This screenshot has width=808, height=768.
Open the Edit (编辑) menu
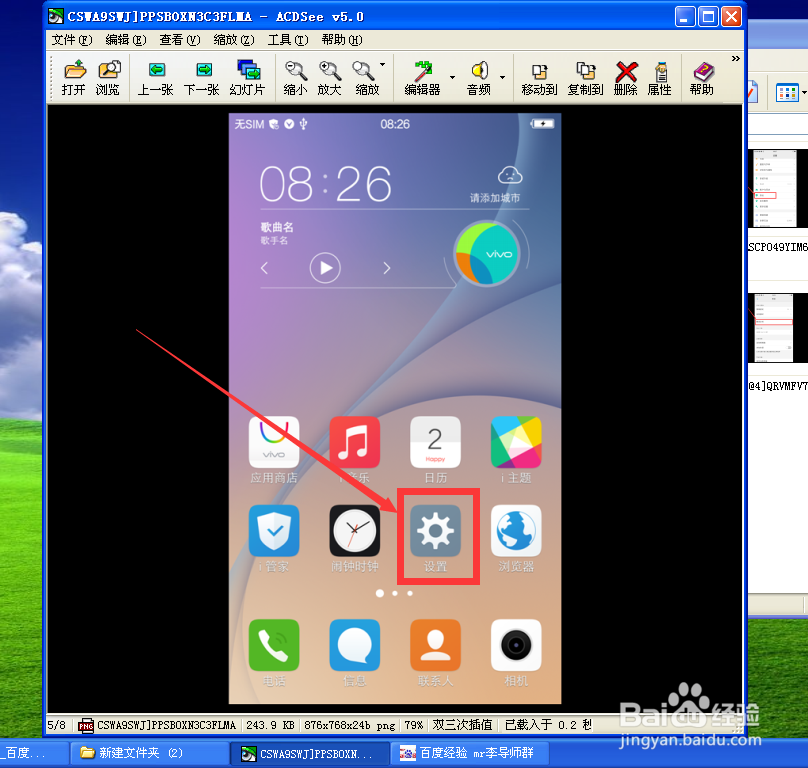tap(126, 40)
